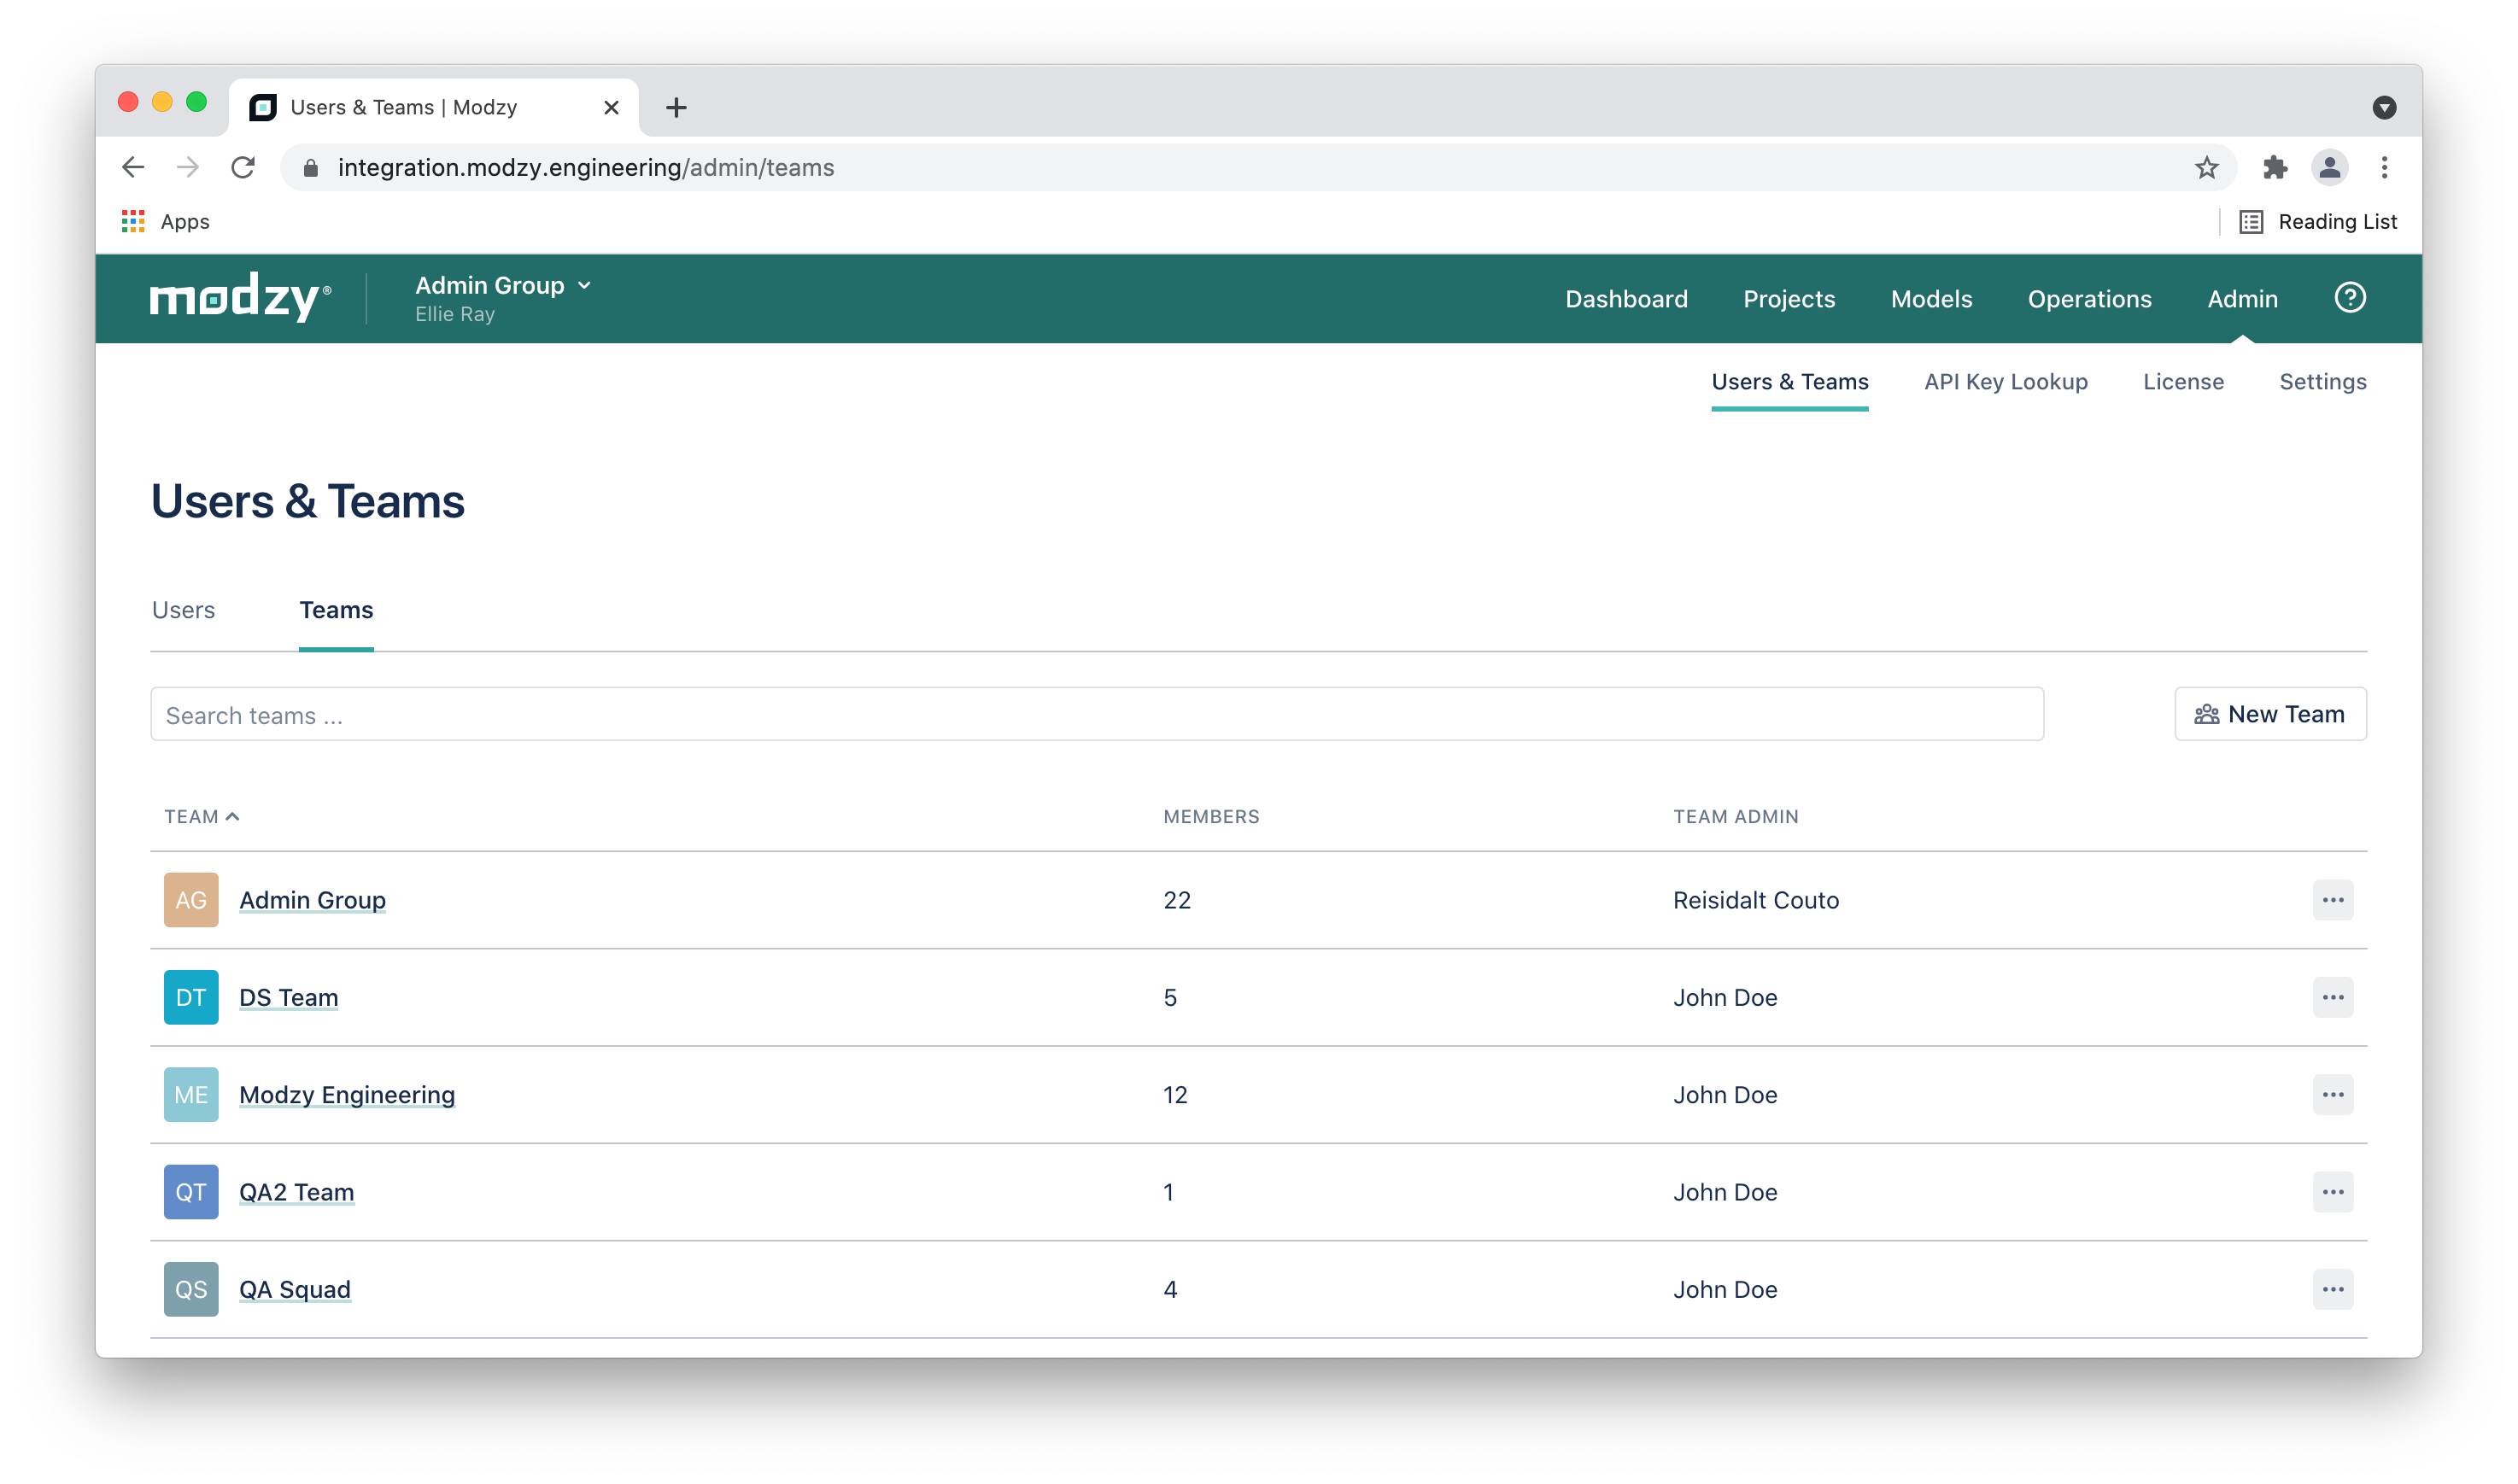Switch to the Users tab
This screenshot has height=1484, width=2518.
tap(183, 610)
